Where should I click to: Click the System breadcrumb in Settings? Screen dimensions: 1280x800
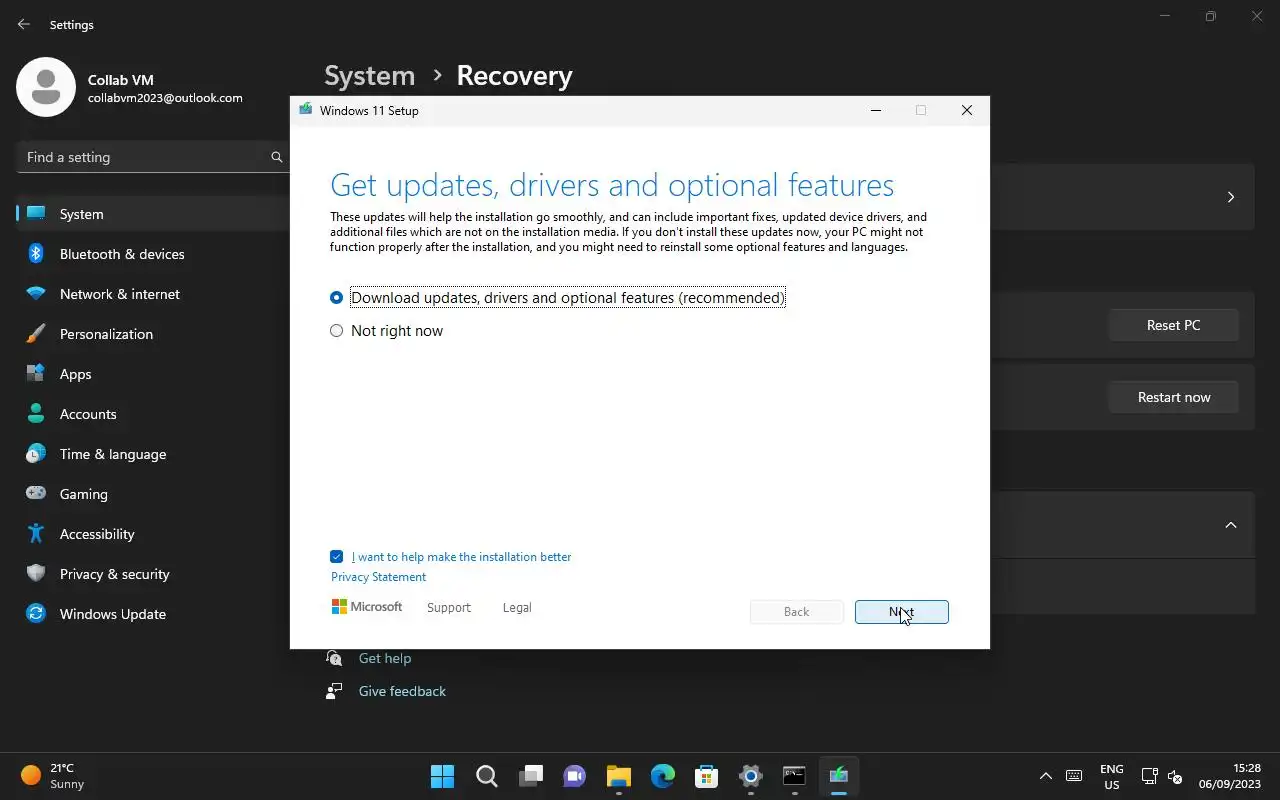tap(369, 76)
